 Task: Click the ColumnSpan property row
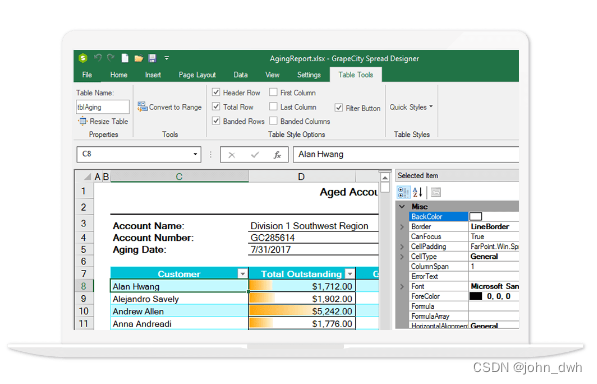[464, 266]
